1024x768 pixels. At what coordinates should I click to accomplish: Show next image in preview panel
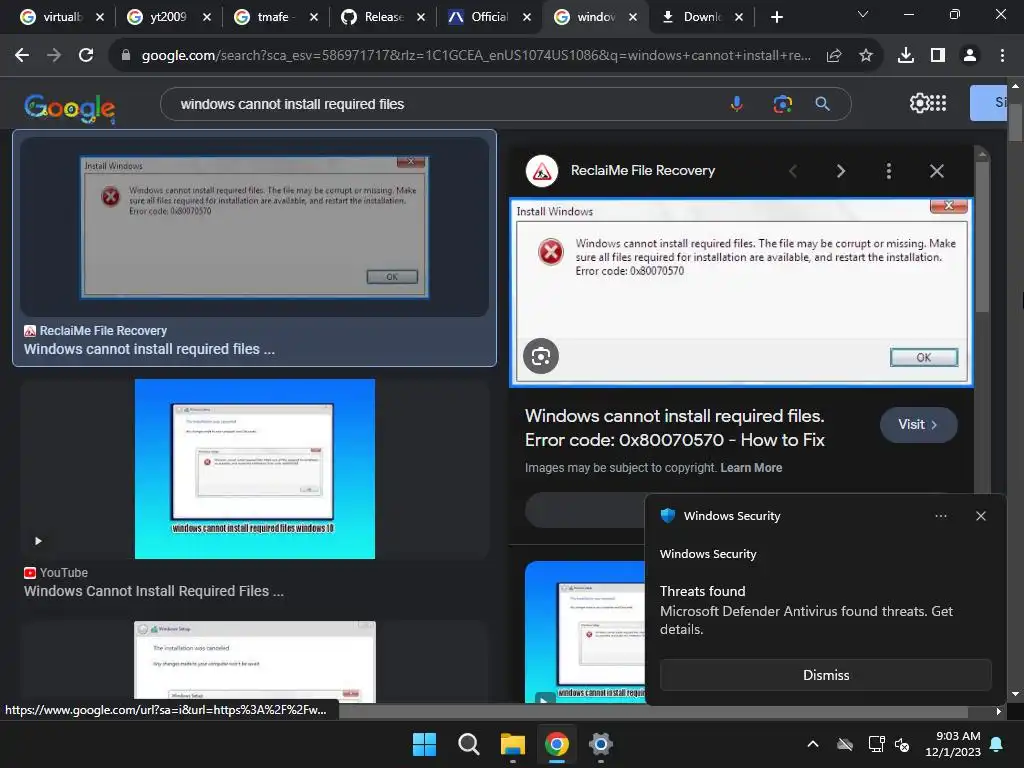point(841,171)
